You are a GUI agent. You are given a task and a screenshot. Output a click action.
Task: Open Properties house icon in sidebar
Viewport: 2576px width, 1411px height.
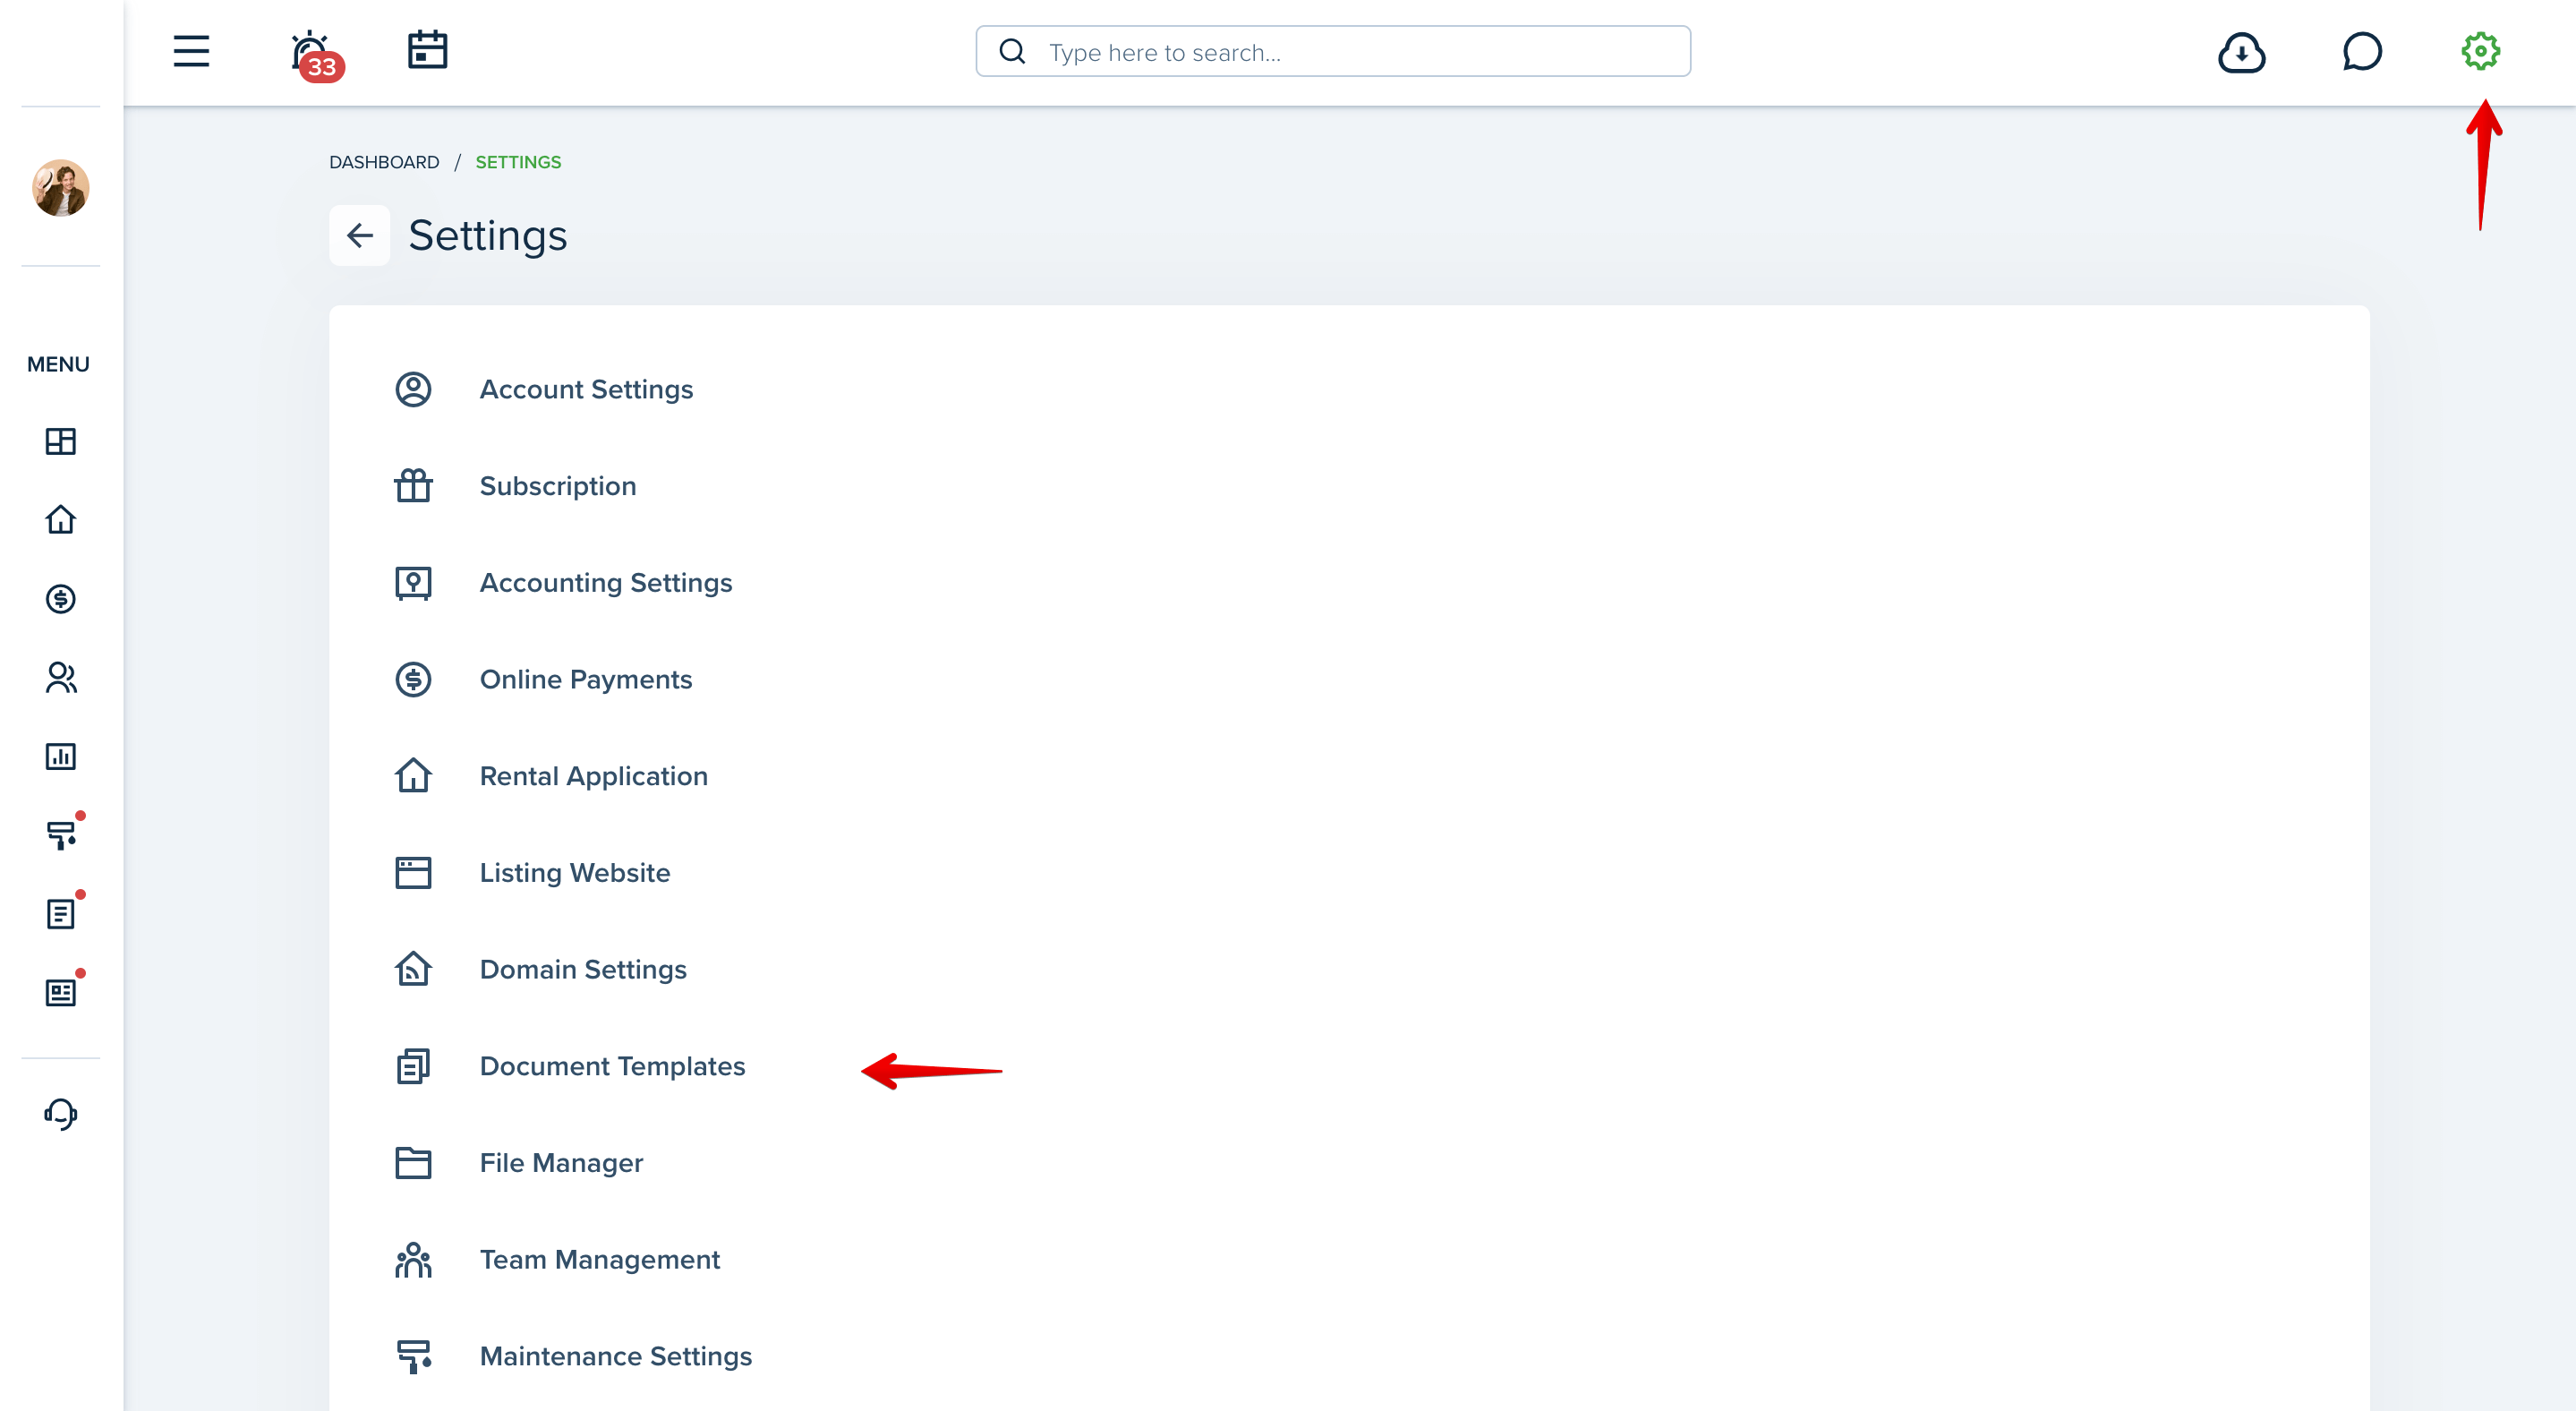tap(60, 519)
